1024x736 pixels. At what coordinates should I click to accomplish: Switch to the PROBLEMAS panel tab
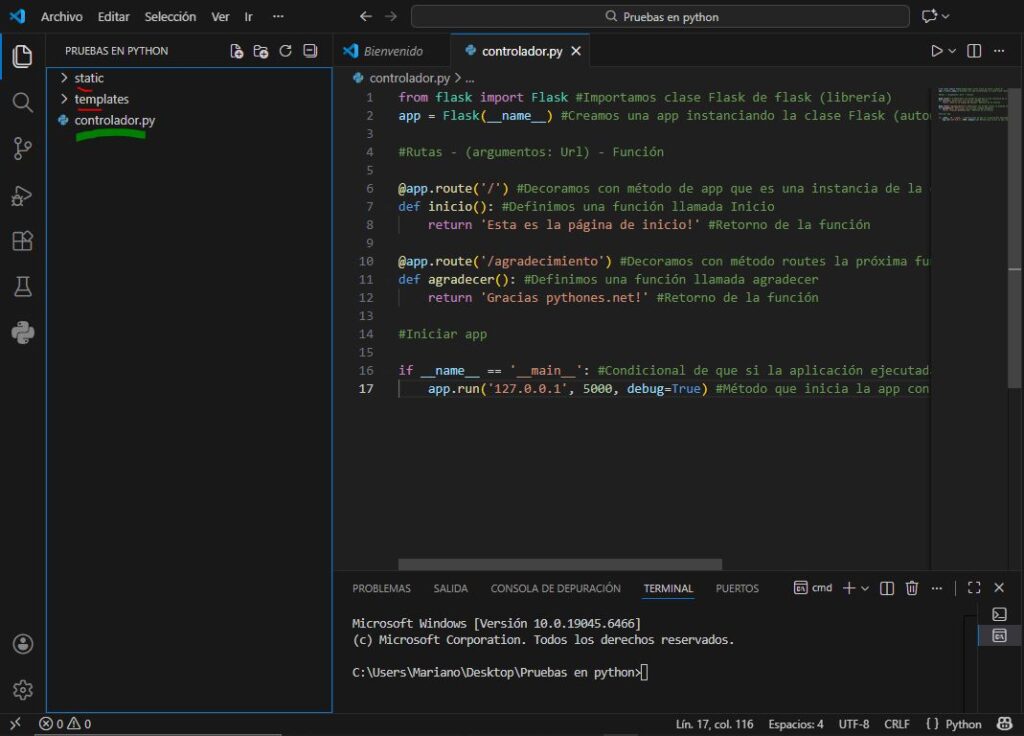click(381, 589)
